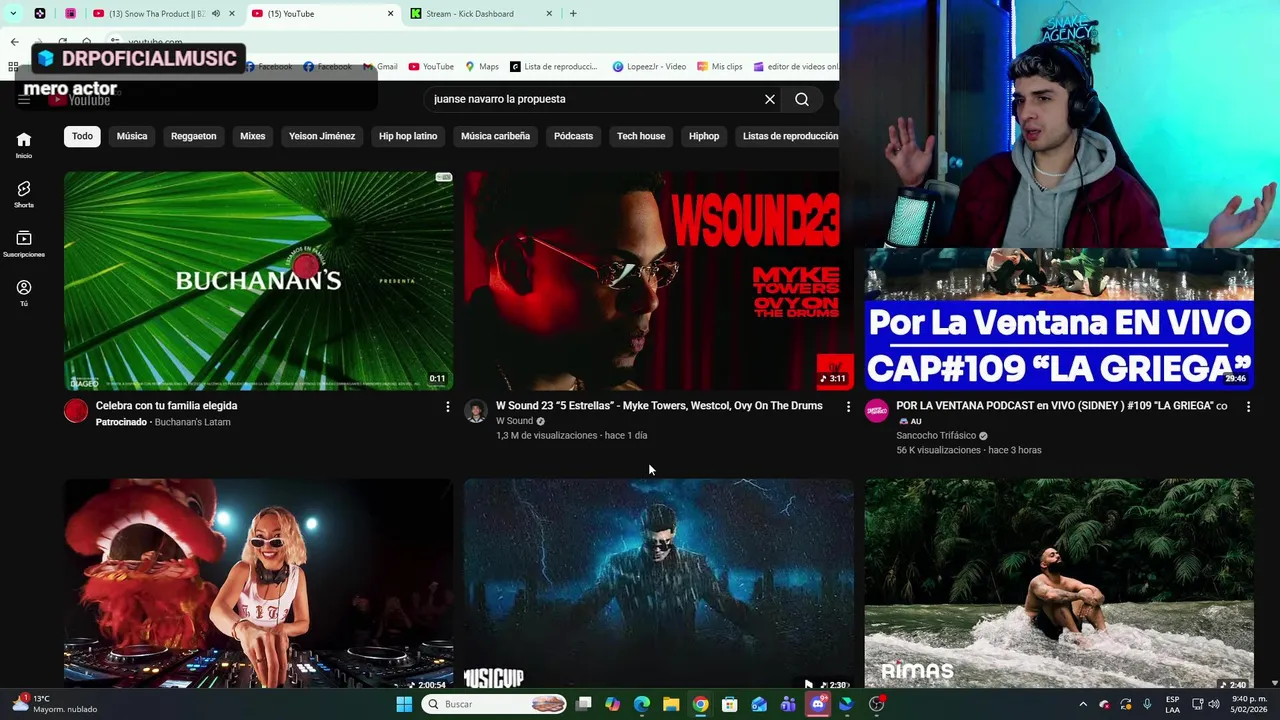Open Copilot app from taskbar
The image size is (1280, 720).
coord(612,704)
